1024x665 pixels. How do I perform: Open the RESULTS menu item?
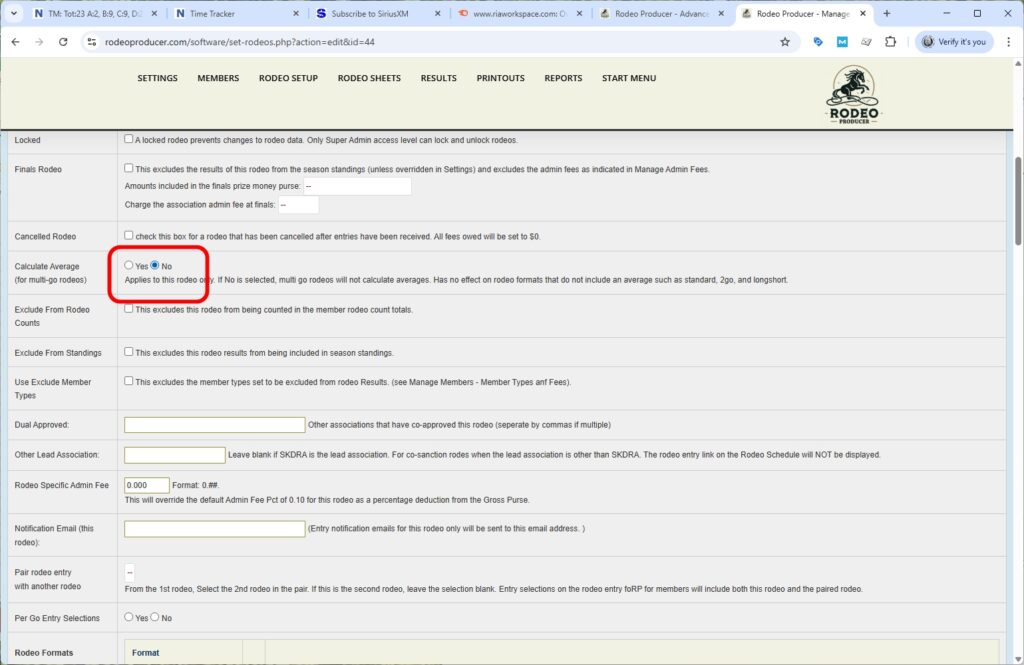pos(438,78)
